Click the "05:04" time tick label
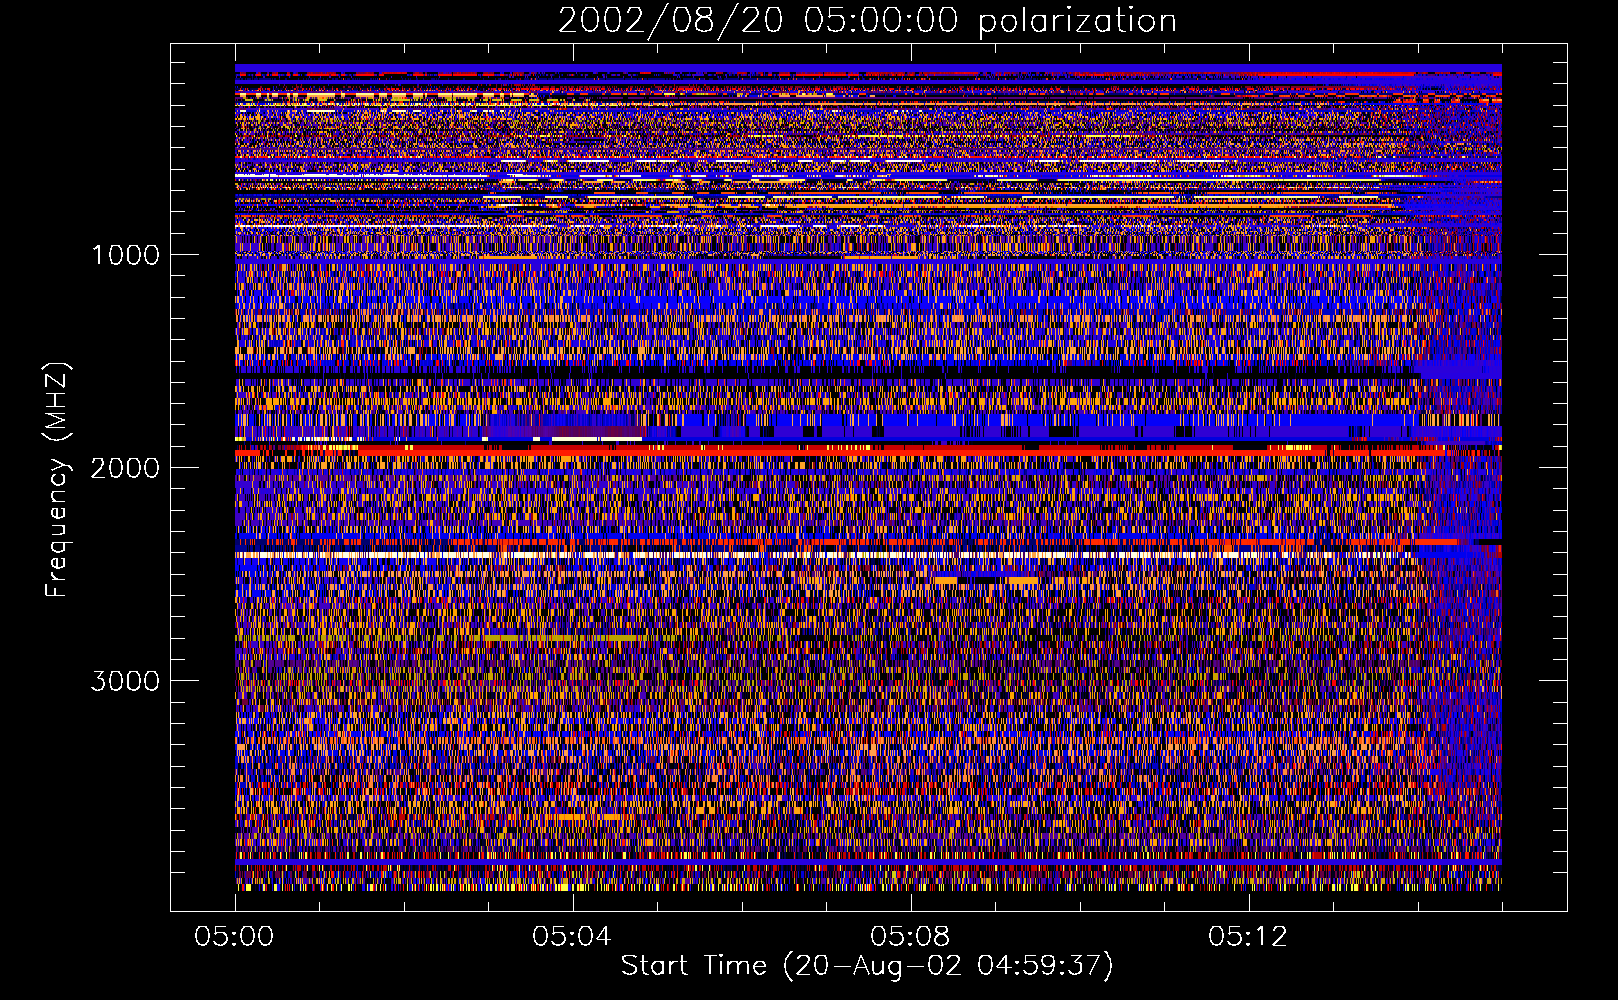 point(572,937)
